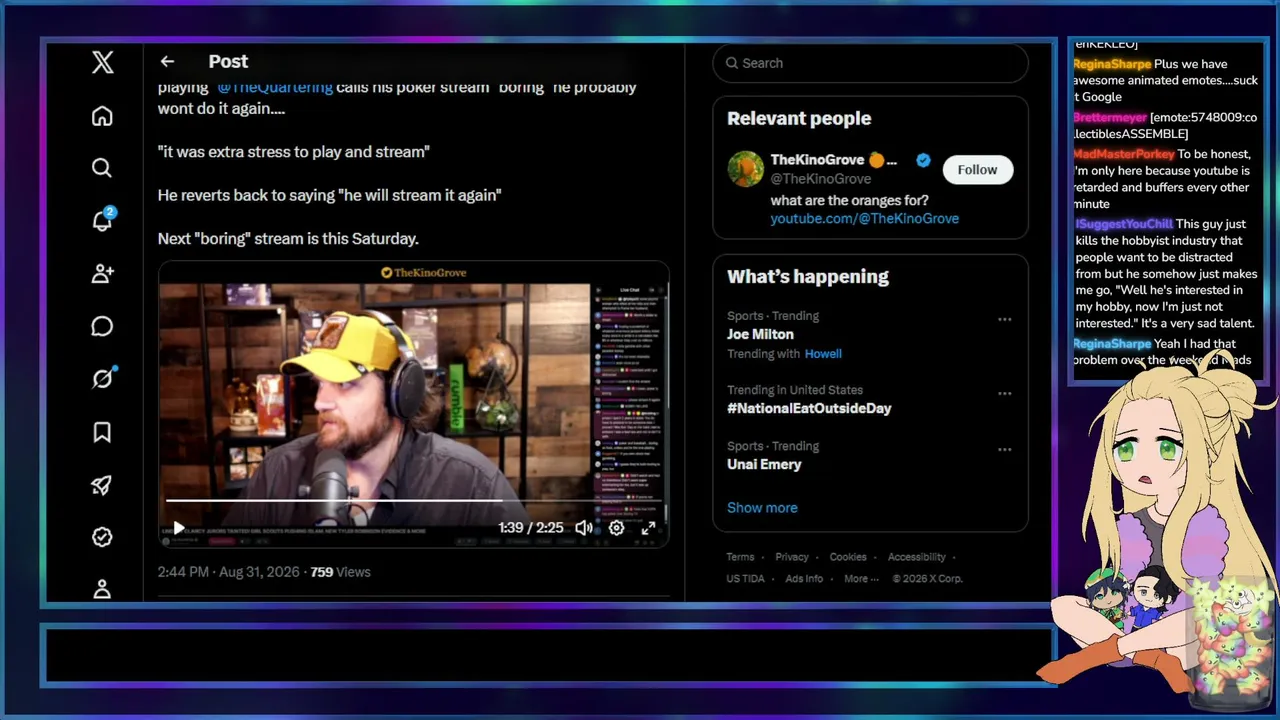Open the @TheQuartering mention link
1280x720 pixels.
coord(275,87)
